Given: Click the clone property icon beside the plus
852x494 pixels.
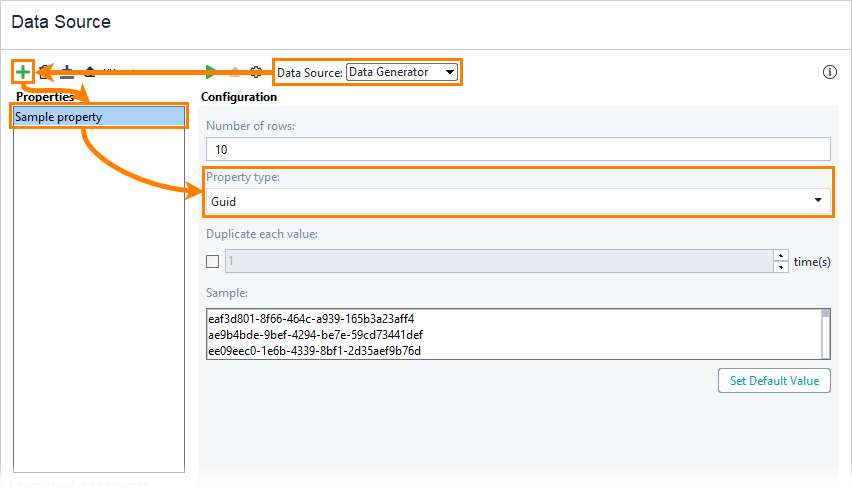Looking at the screenshot, I should pos(44,72).
